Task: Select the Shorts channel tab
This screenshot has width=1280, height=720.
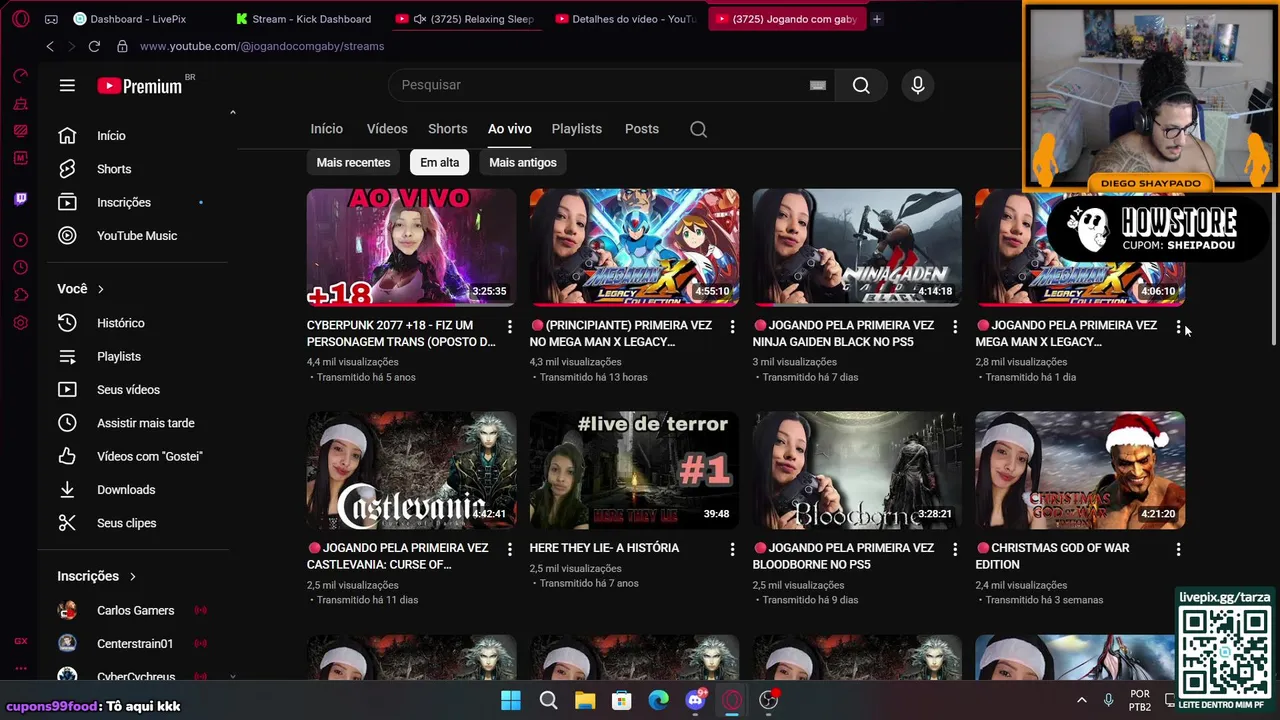Action: click(448, 129)
